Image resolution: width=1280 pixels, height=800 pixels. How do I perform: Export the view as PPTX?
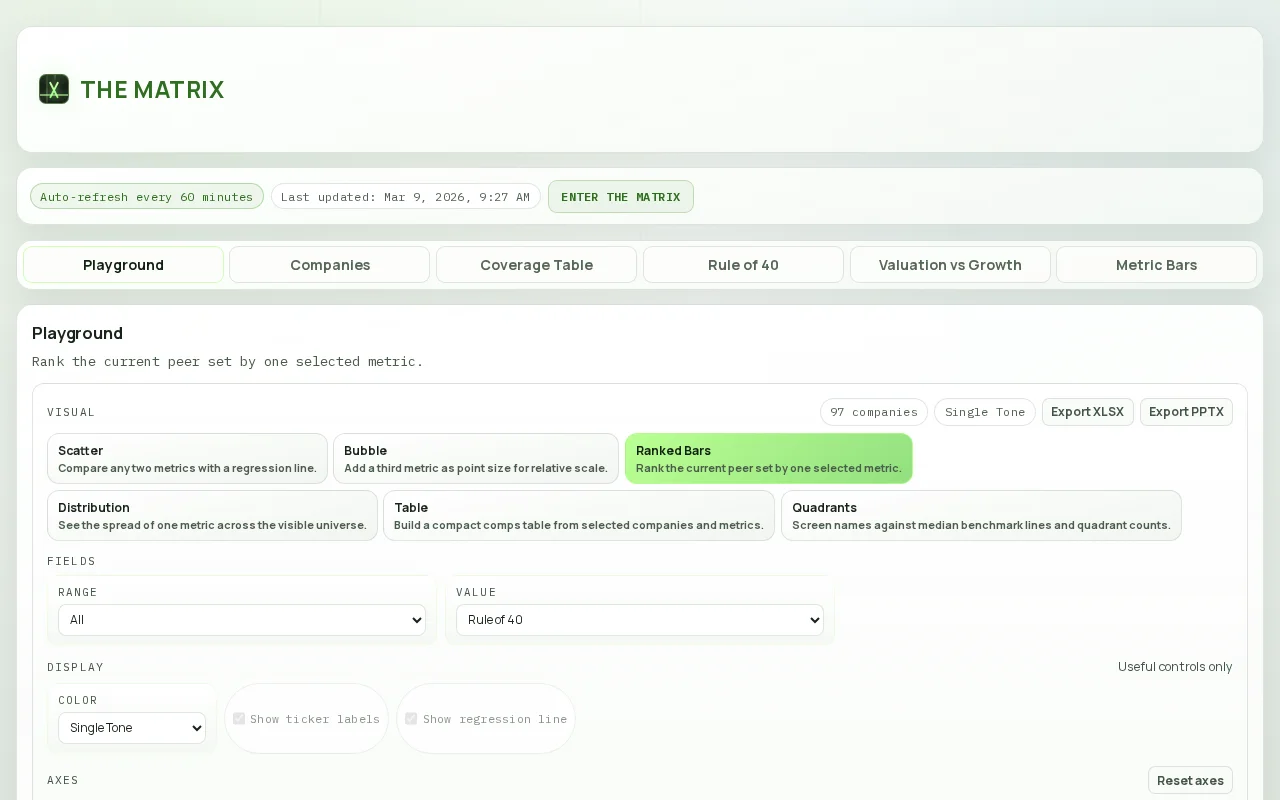point(1186,412)
